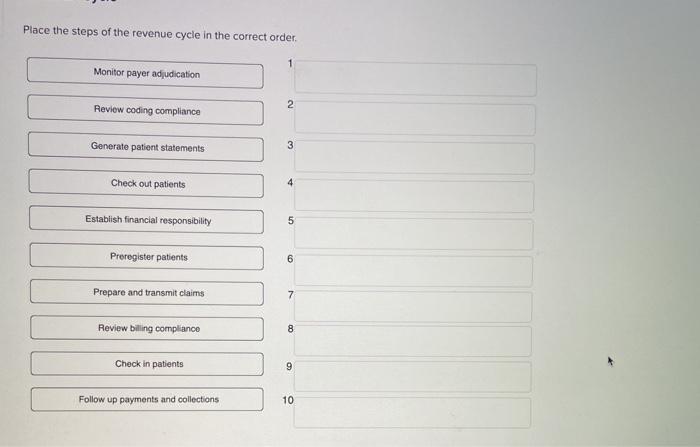Image resolution: width=700 pixels, height=447 pixels.
Task: Click empty answer slot number 2
Action: click(x=415, y=118)
